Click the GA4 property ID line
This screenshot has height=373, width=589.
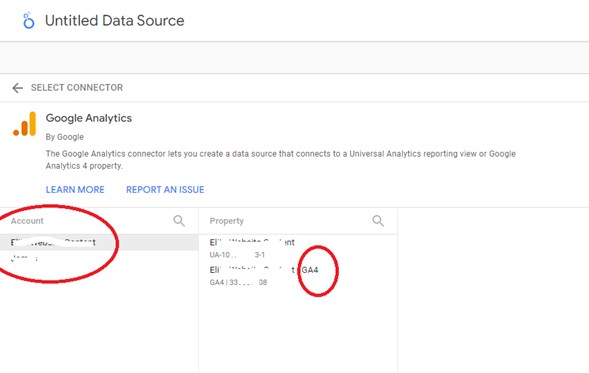(238, 282)
